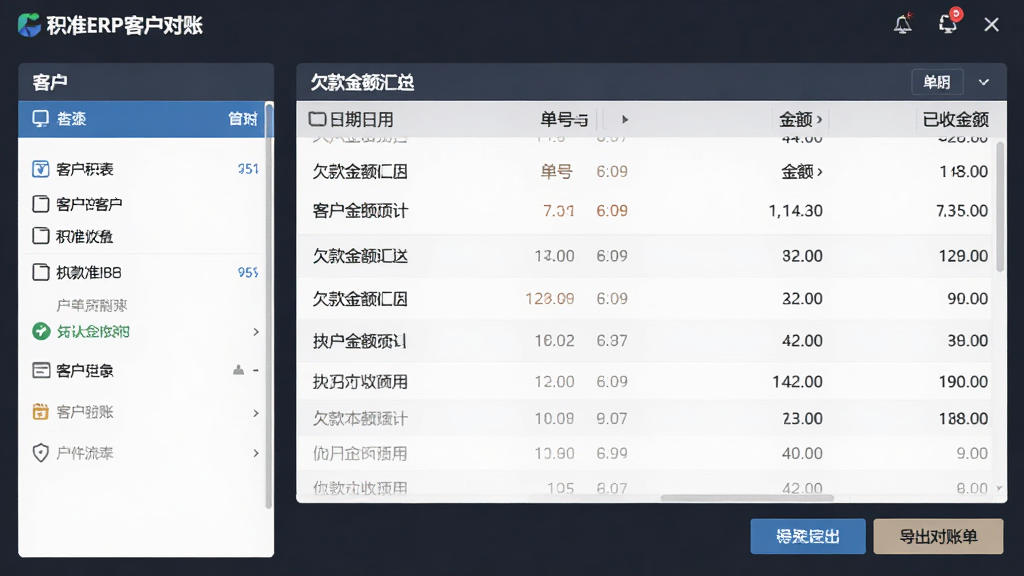Screen dimensions: 1024x576
Task: Tick the checkbox beside 执款准IBB
Action: pyautogui.click(x=40, y=272)
